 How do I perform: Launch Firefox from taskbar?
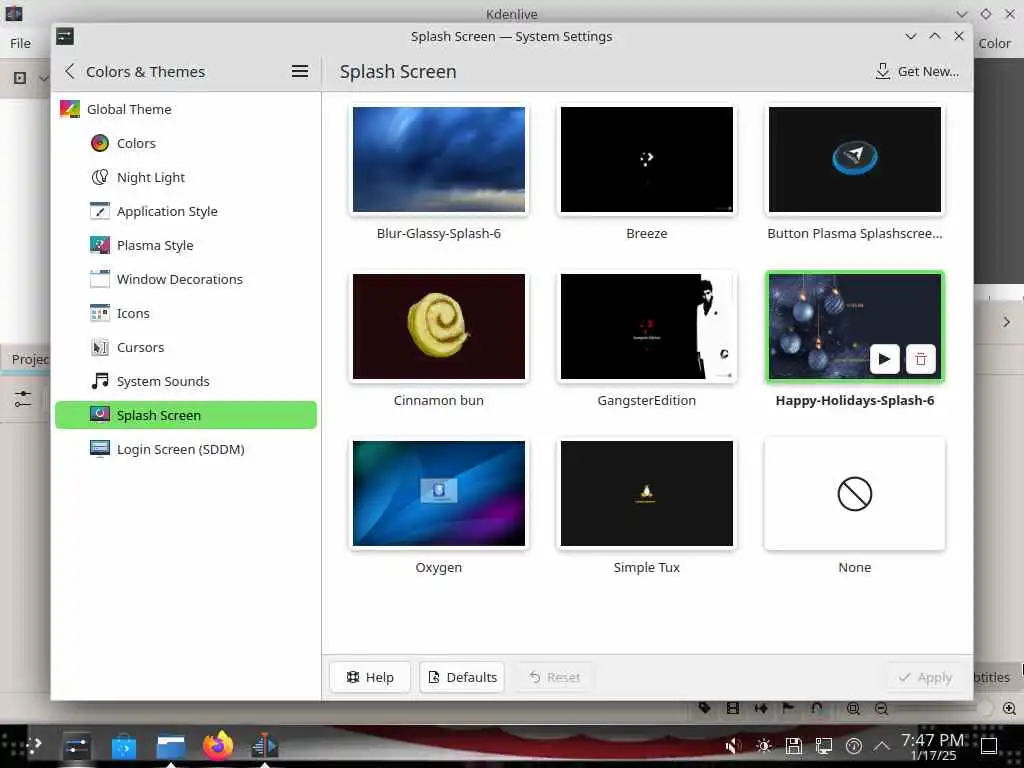217,745
